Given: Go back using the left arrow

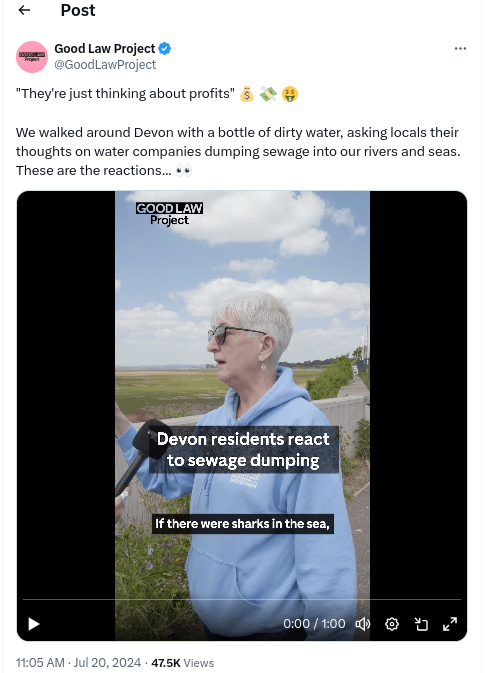Looking at the screenshot, I should [24, 10].
